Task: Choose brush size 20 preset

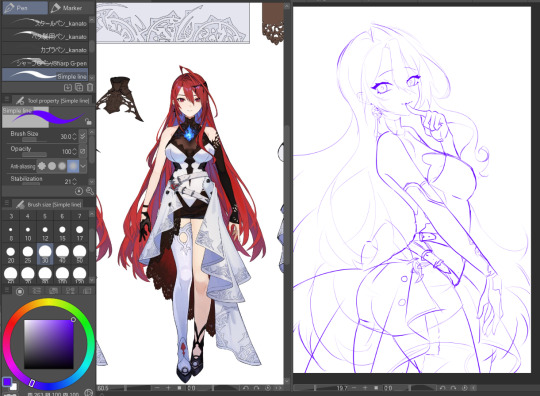Action: point(11,254)
